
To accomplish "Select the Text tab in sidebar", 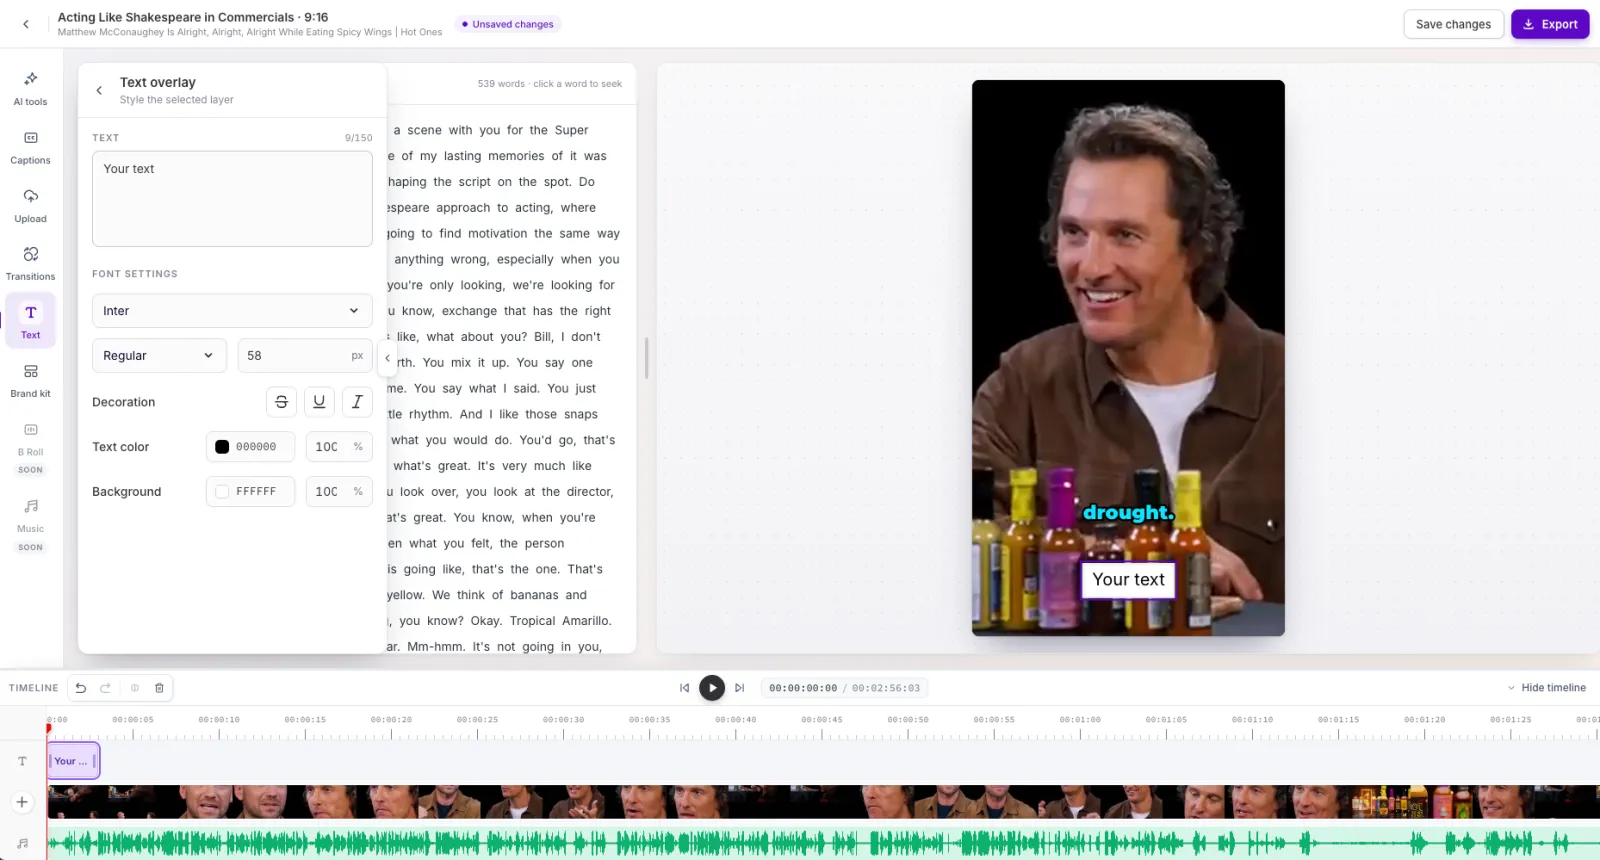I will [x=30, y=321].
